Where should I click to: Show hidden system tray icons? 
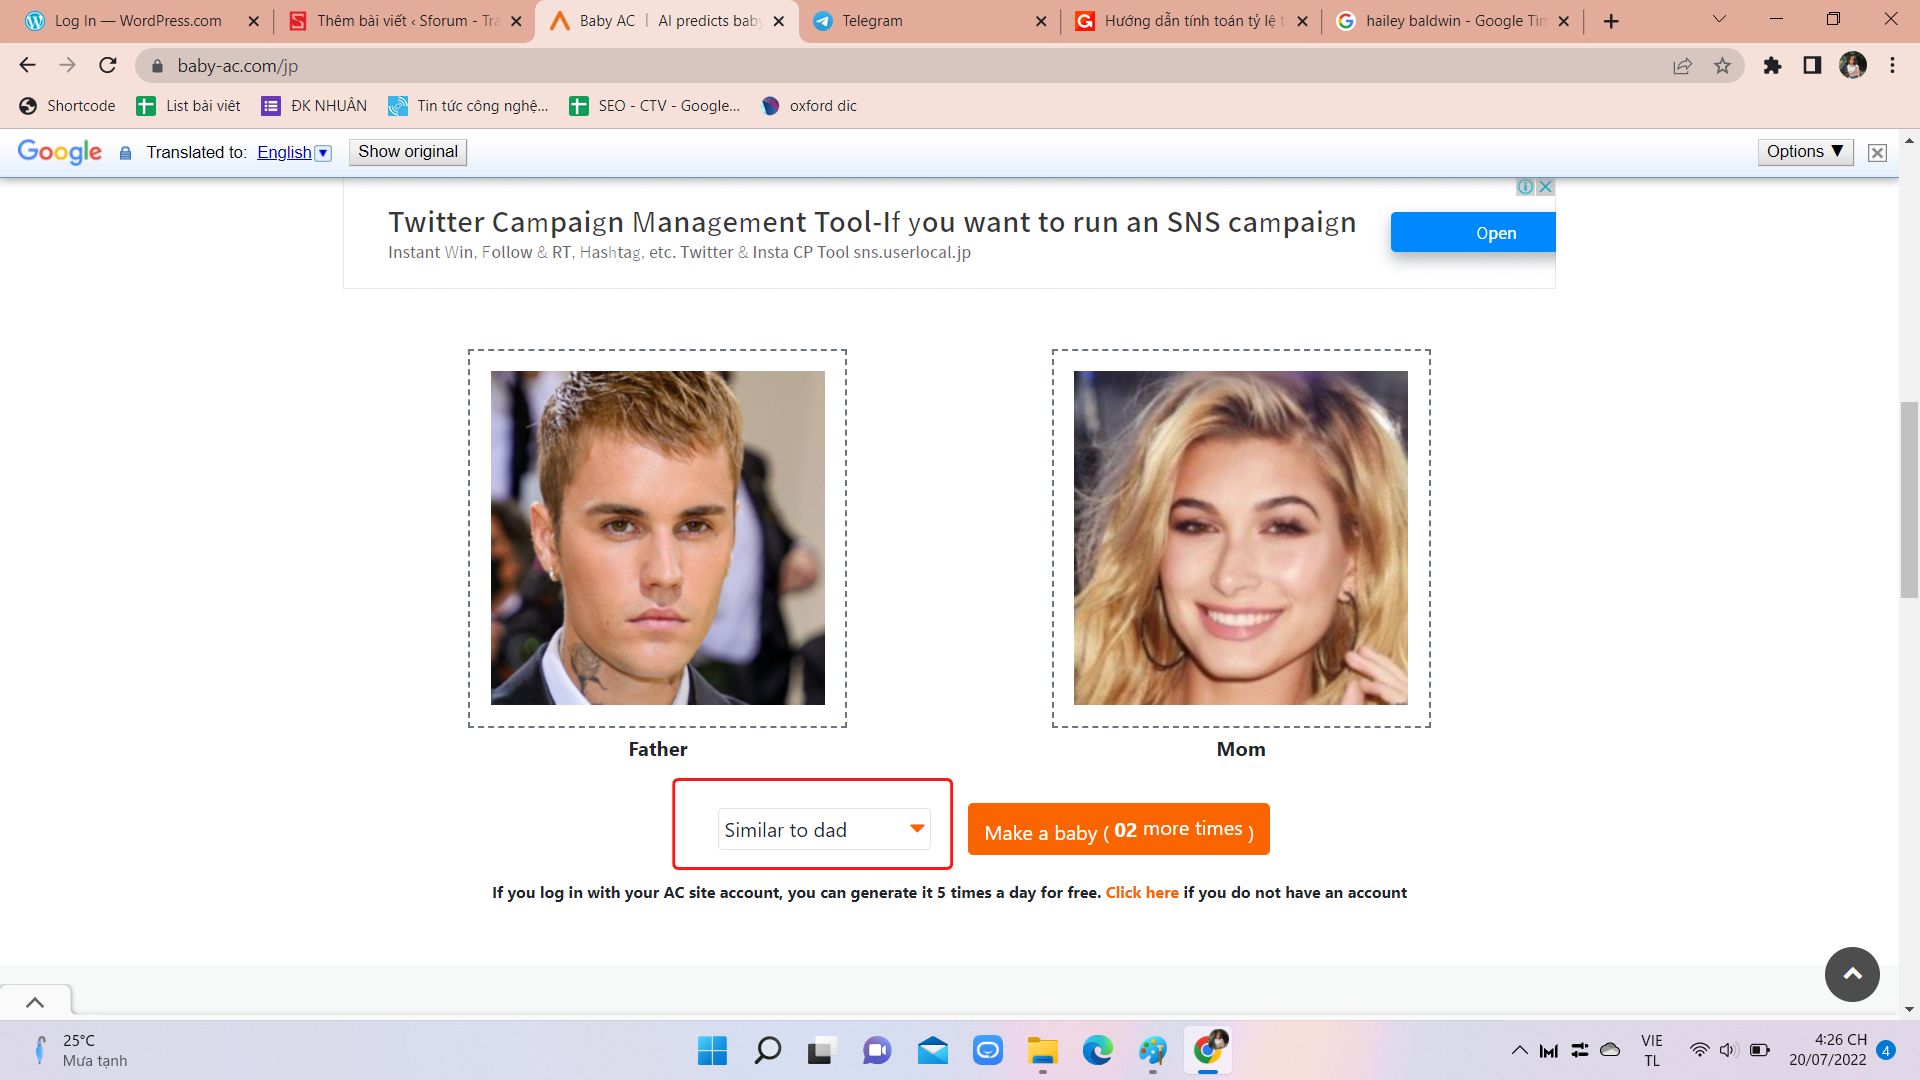tap(1519, 1050)
